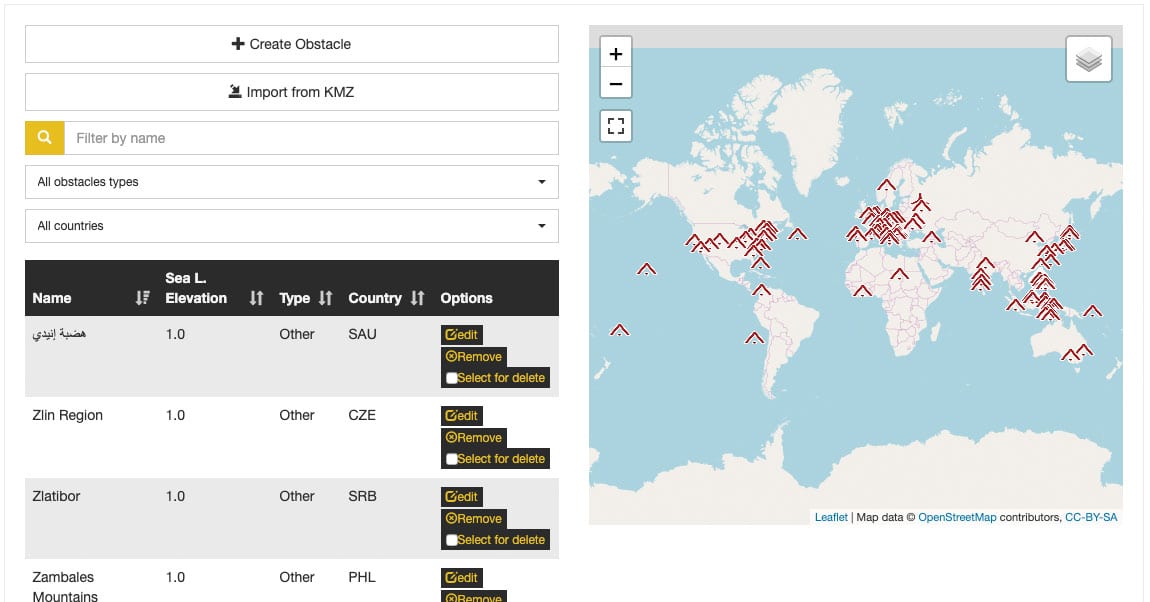Tick Select for delete on the SAU obstacle

pos(452,377)
